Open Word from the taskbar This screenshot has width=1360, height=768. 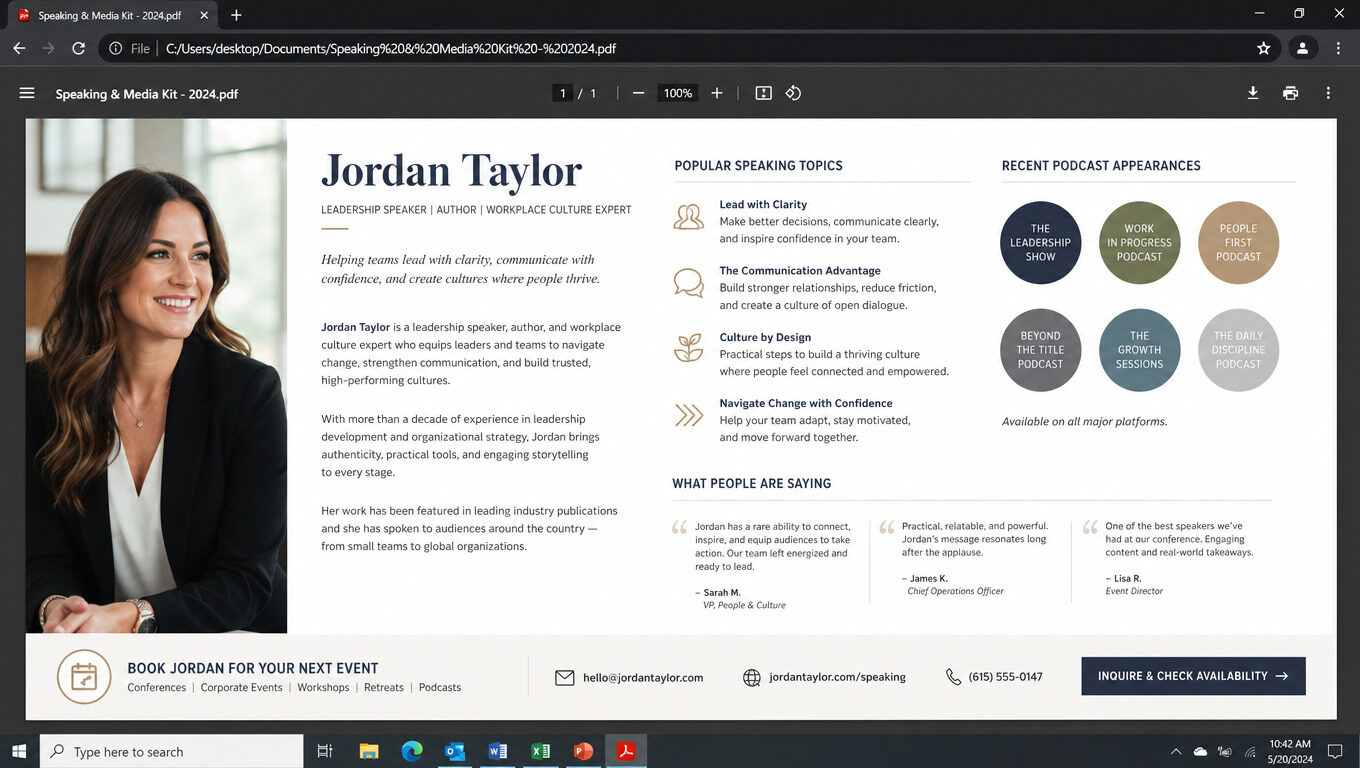tap(498, 751)
